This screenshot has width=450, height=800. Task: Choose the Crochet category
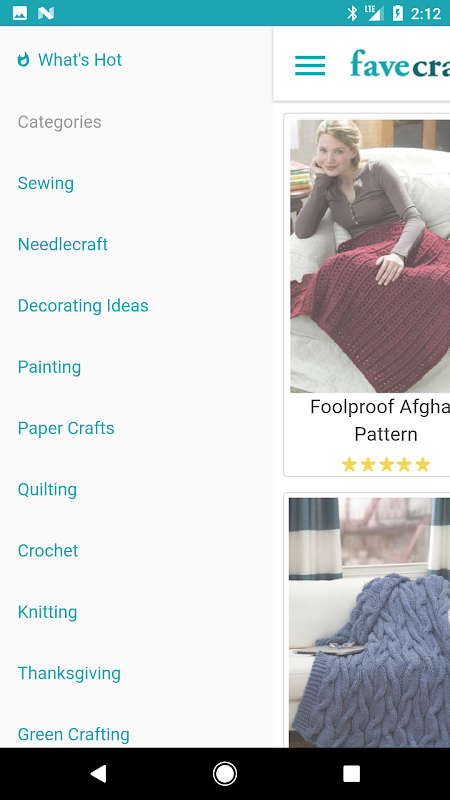[x=48, y=551]
